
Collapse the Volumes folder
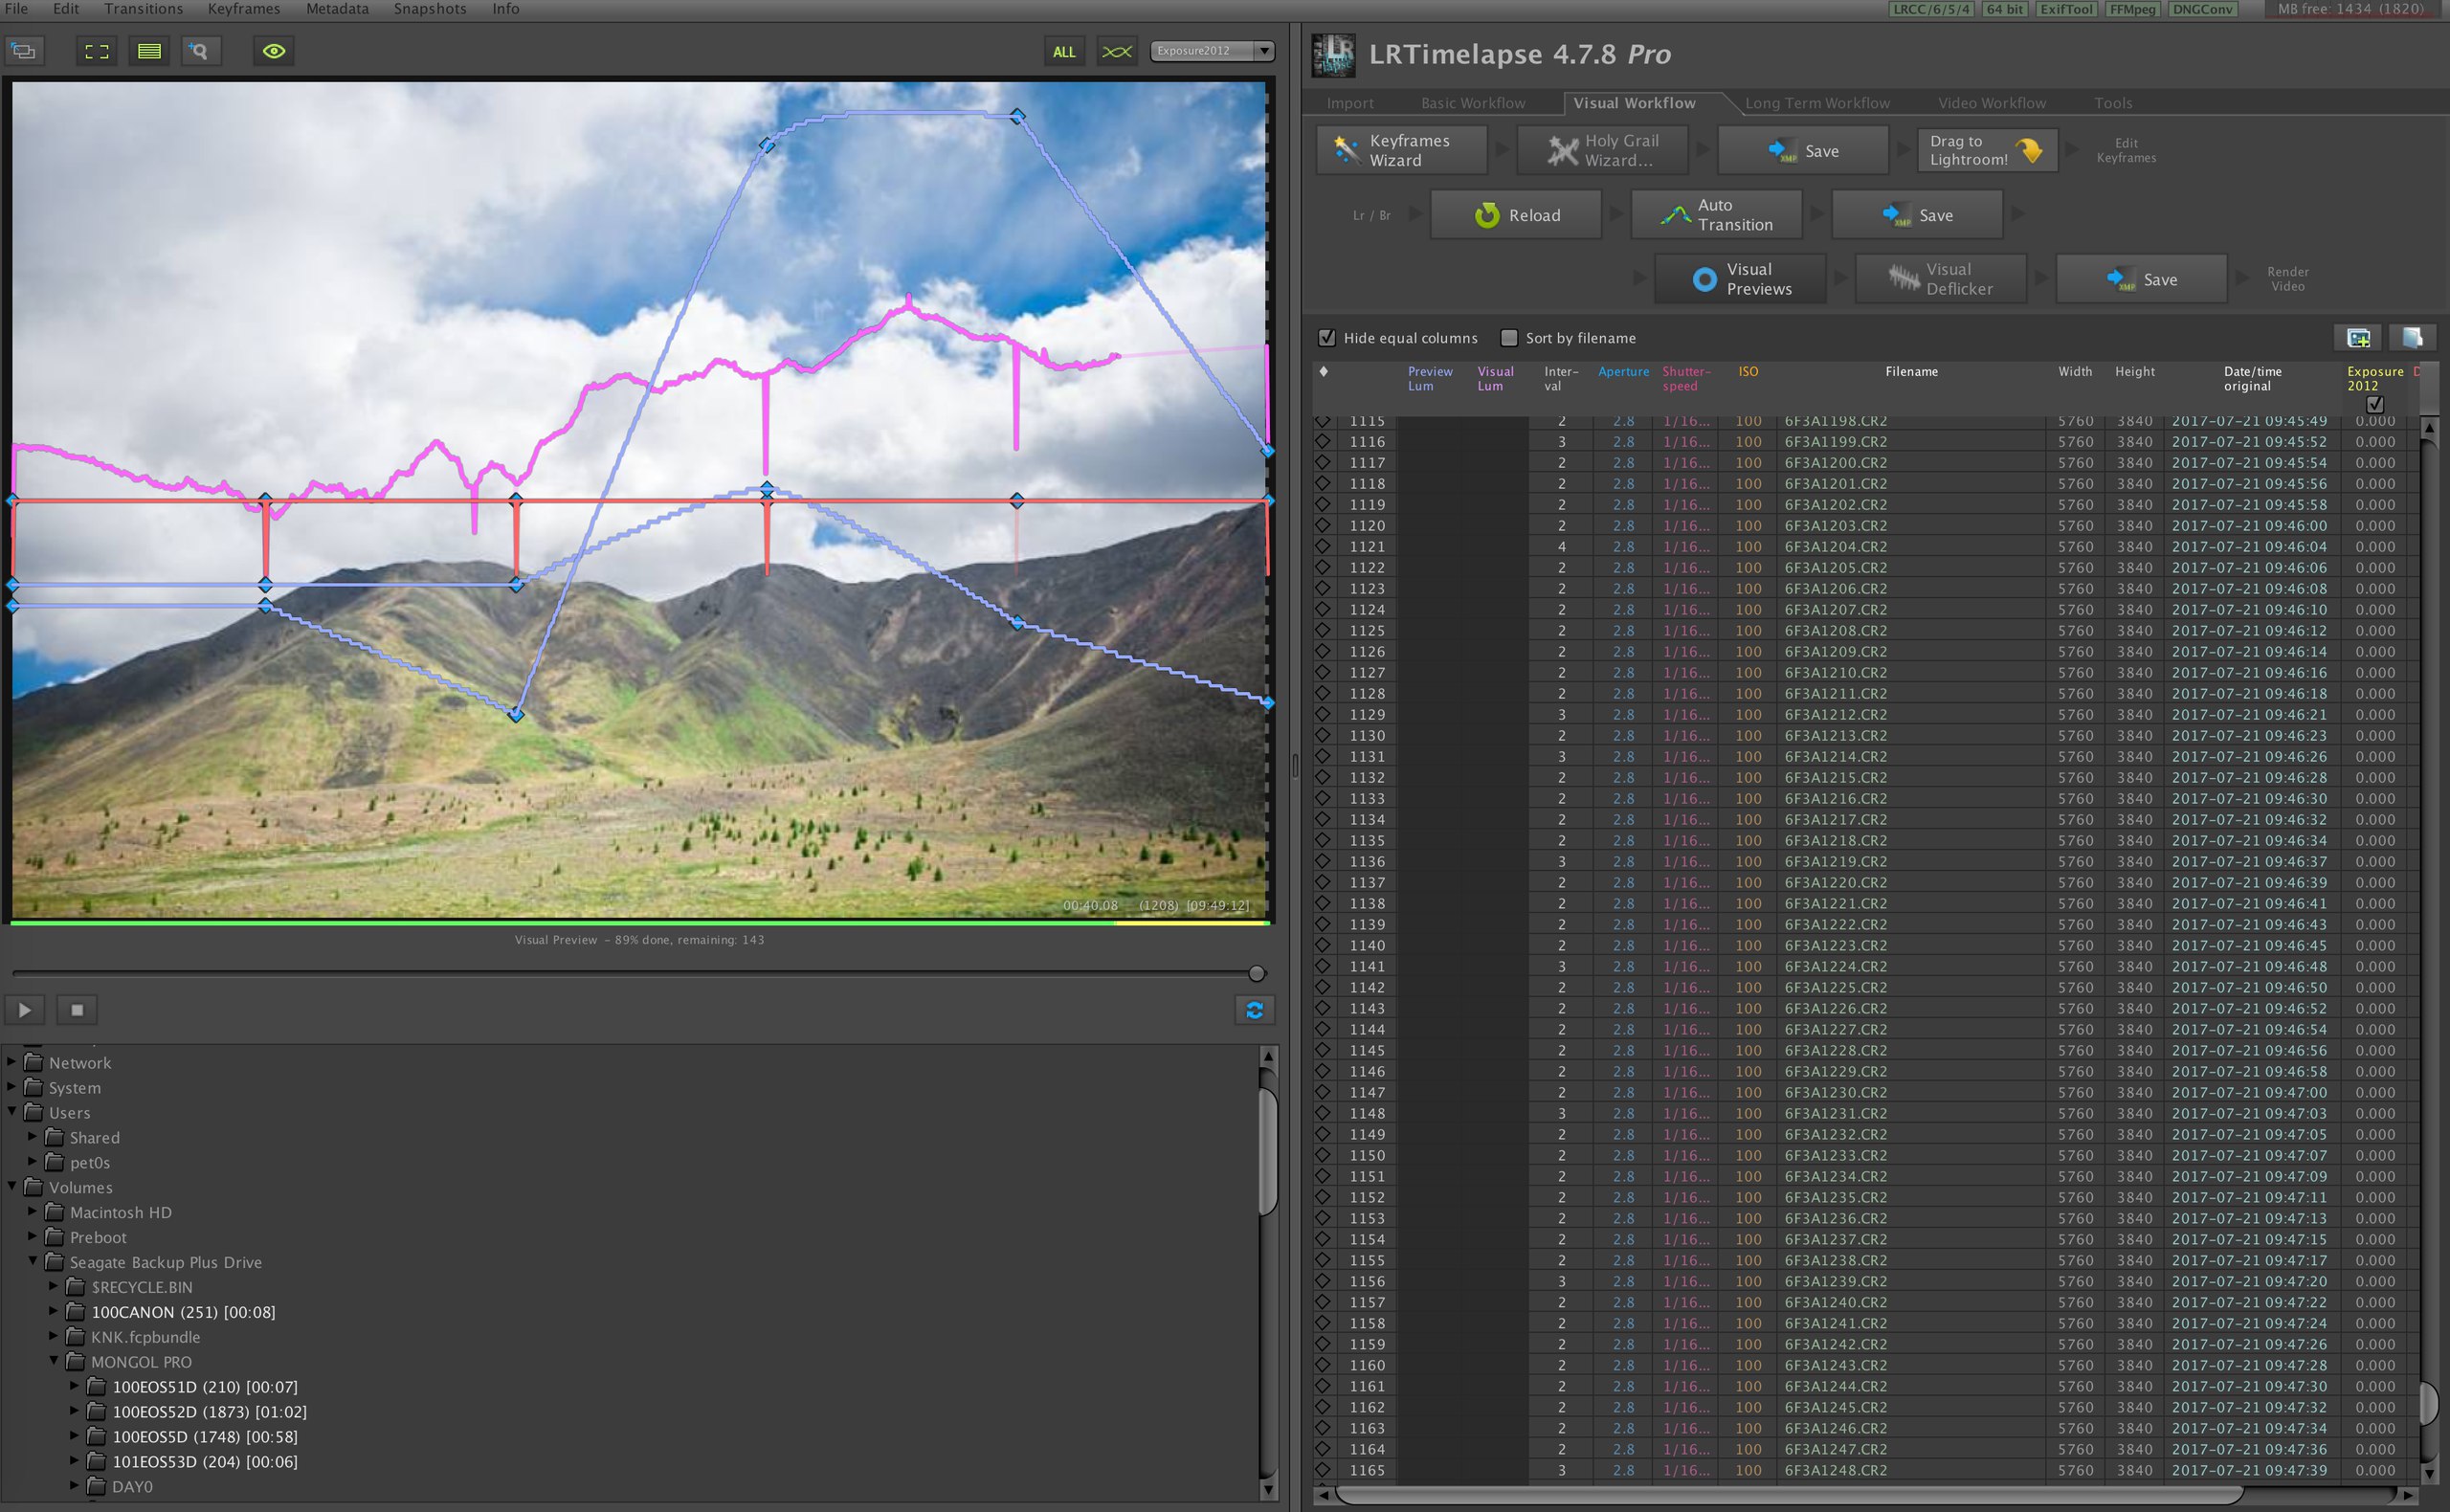pos(11,1186)
